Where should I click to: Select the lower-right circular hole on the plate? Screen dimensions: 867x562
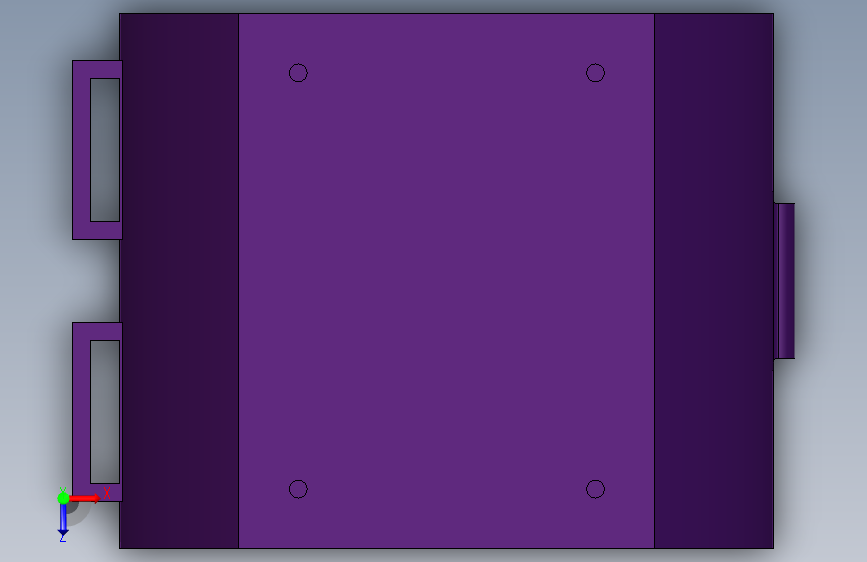coord(596,489)
